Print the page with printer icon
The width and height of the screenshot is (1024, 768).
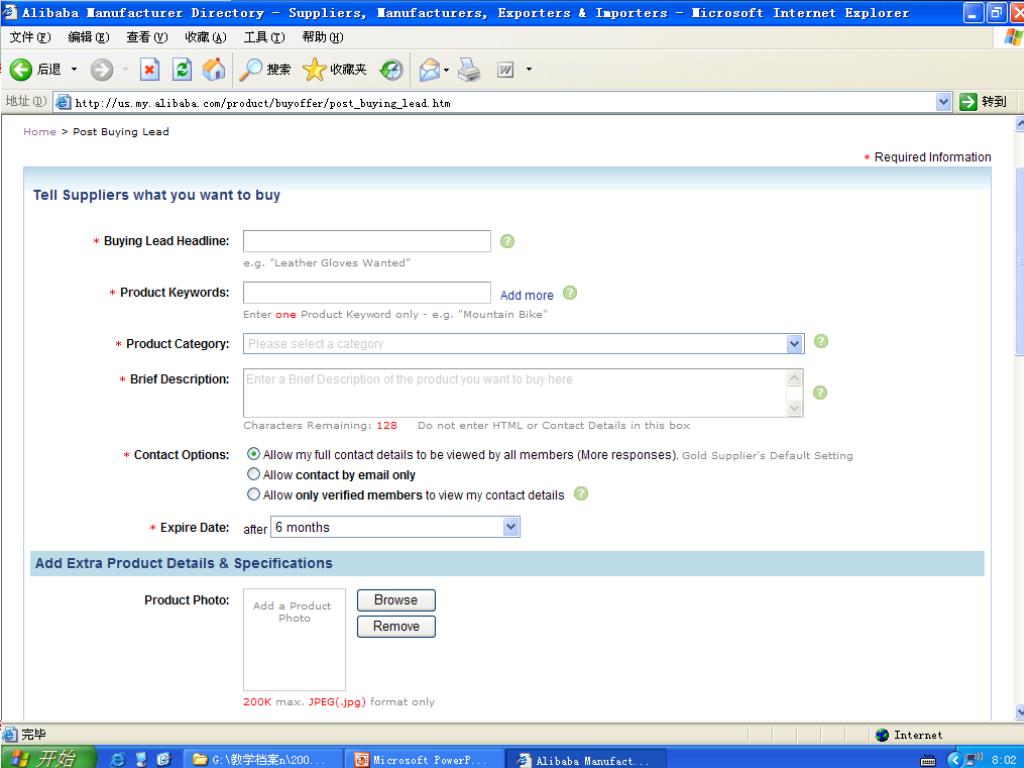469,69
